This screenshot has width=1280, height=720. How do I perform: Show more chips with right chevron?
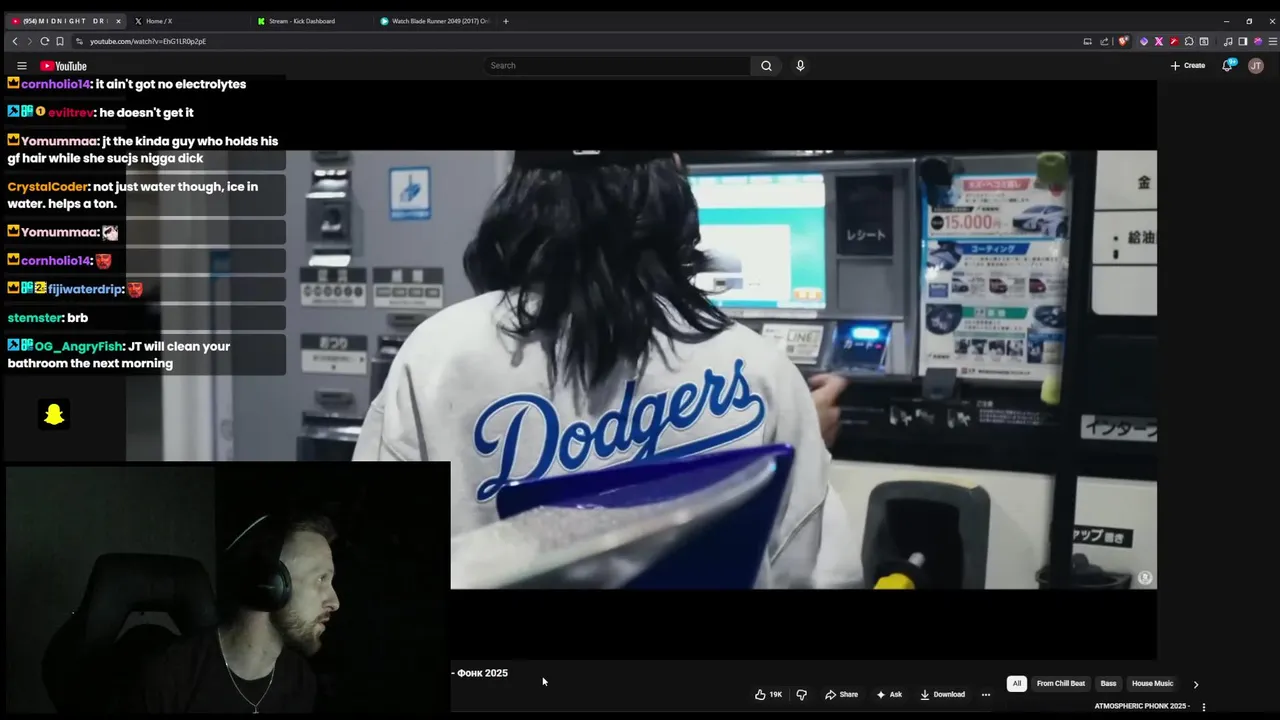1196,685
